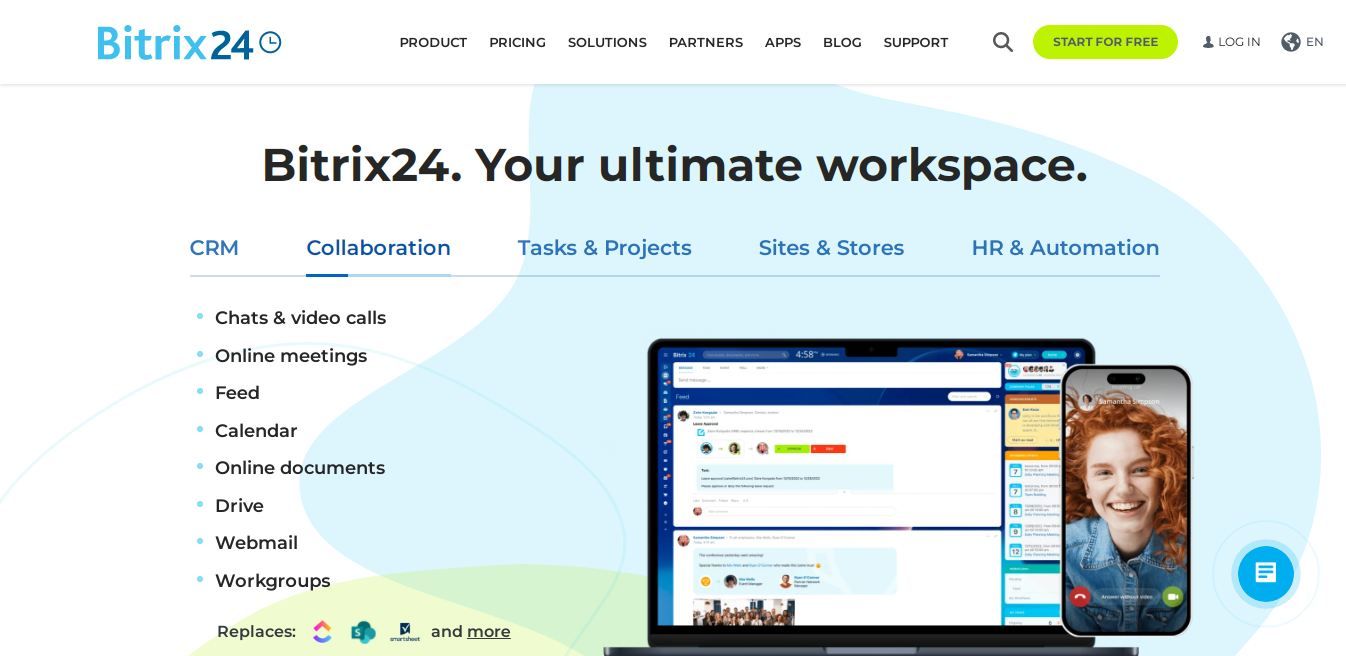Screen dimensions: 1346x656
Task: Click the user silhouette icon beside LOG IN
Action: [x=1208, y=42]
